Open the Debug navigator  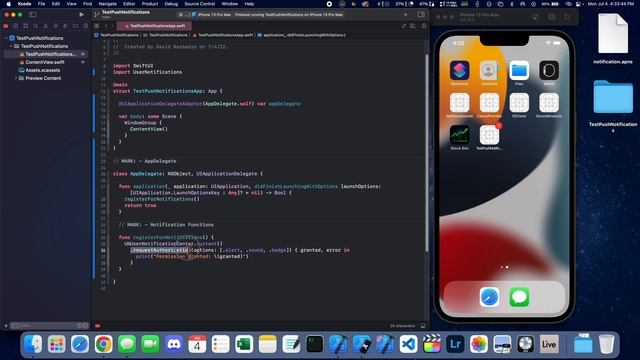click(x=65, y=26)
